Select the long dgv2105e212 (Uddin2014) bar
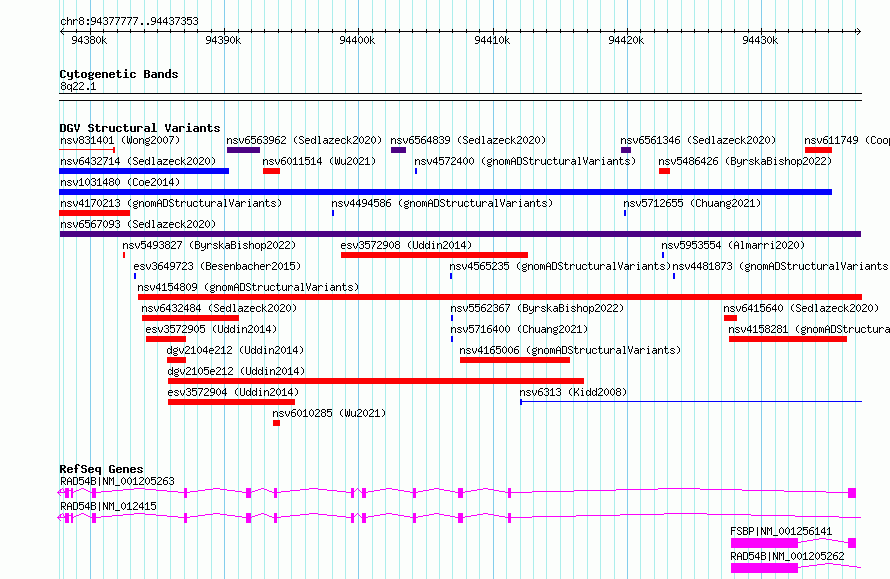Viewport: 890px width, 579px height. [376, 381]
